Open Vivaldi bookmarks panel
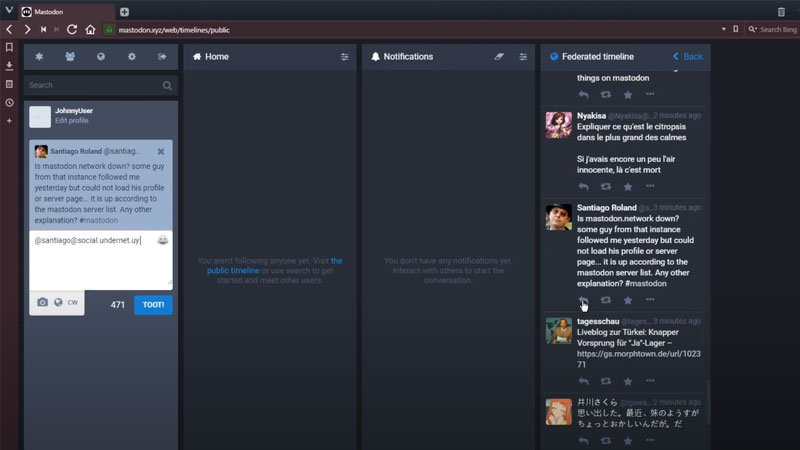The image size is (800, 450). tap(9, 47)
